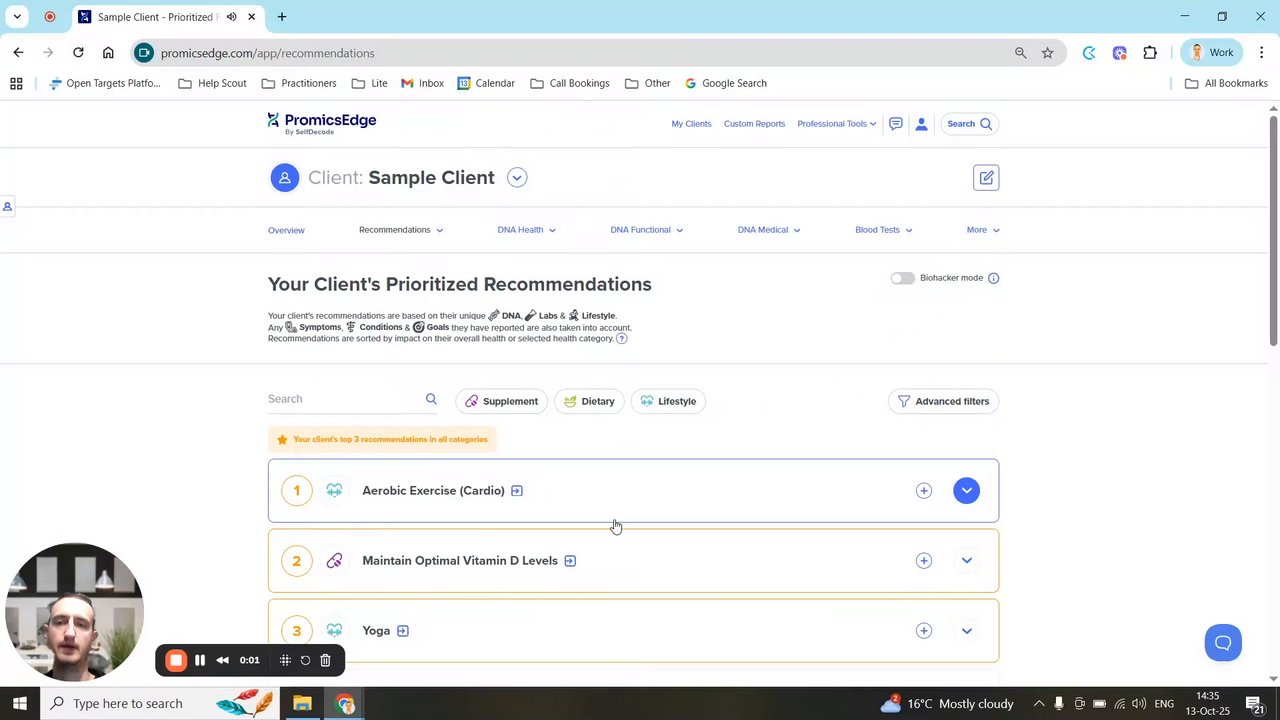Rewind the screen recording
This screenshot has width=1280, height=720.
coord(223,660)
